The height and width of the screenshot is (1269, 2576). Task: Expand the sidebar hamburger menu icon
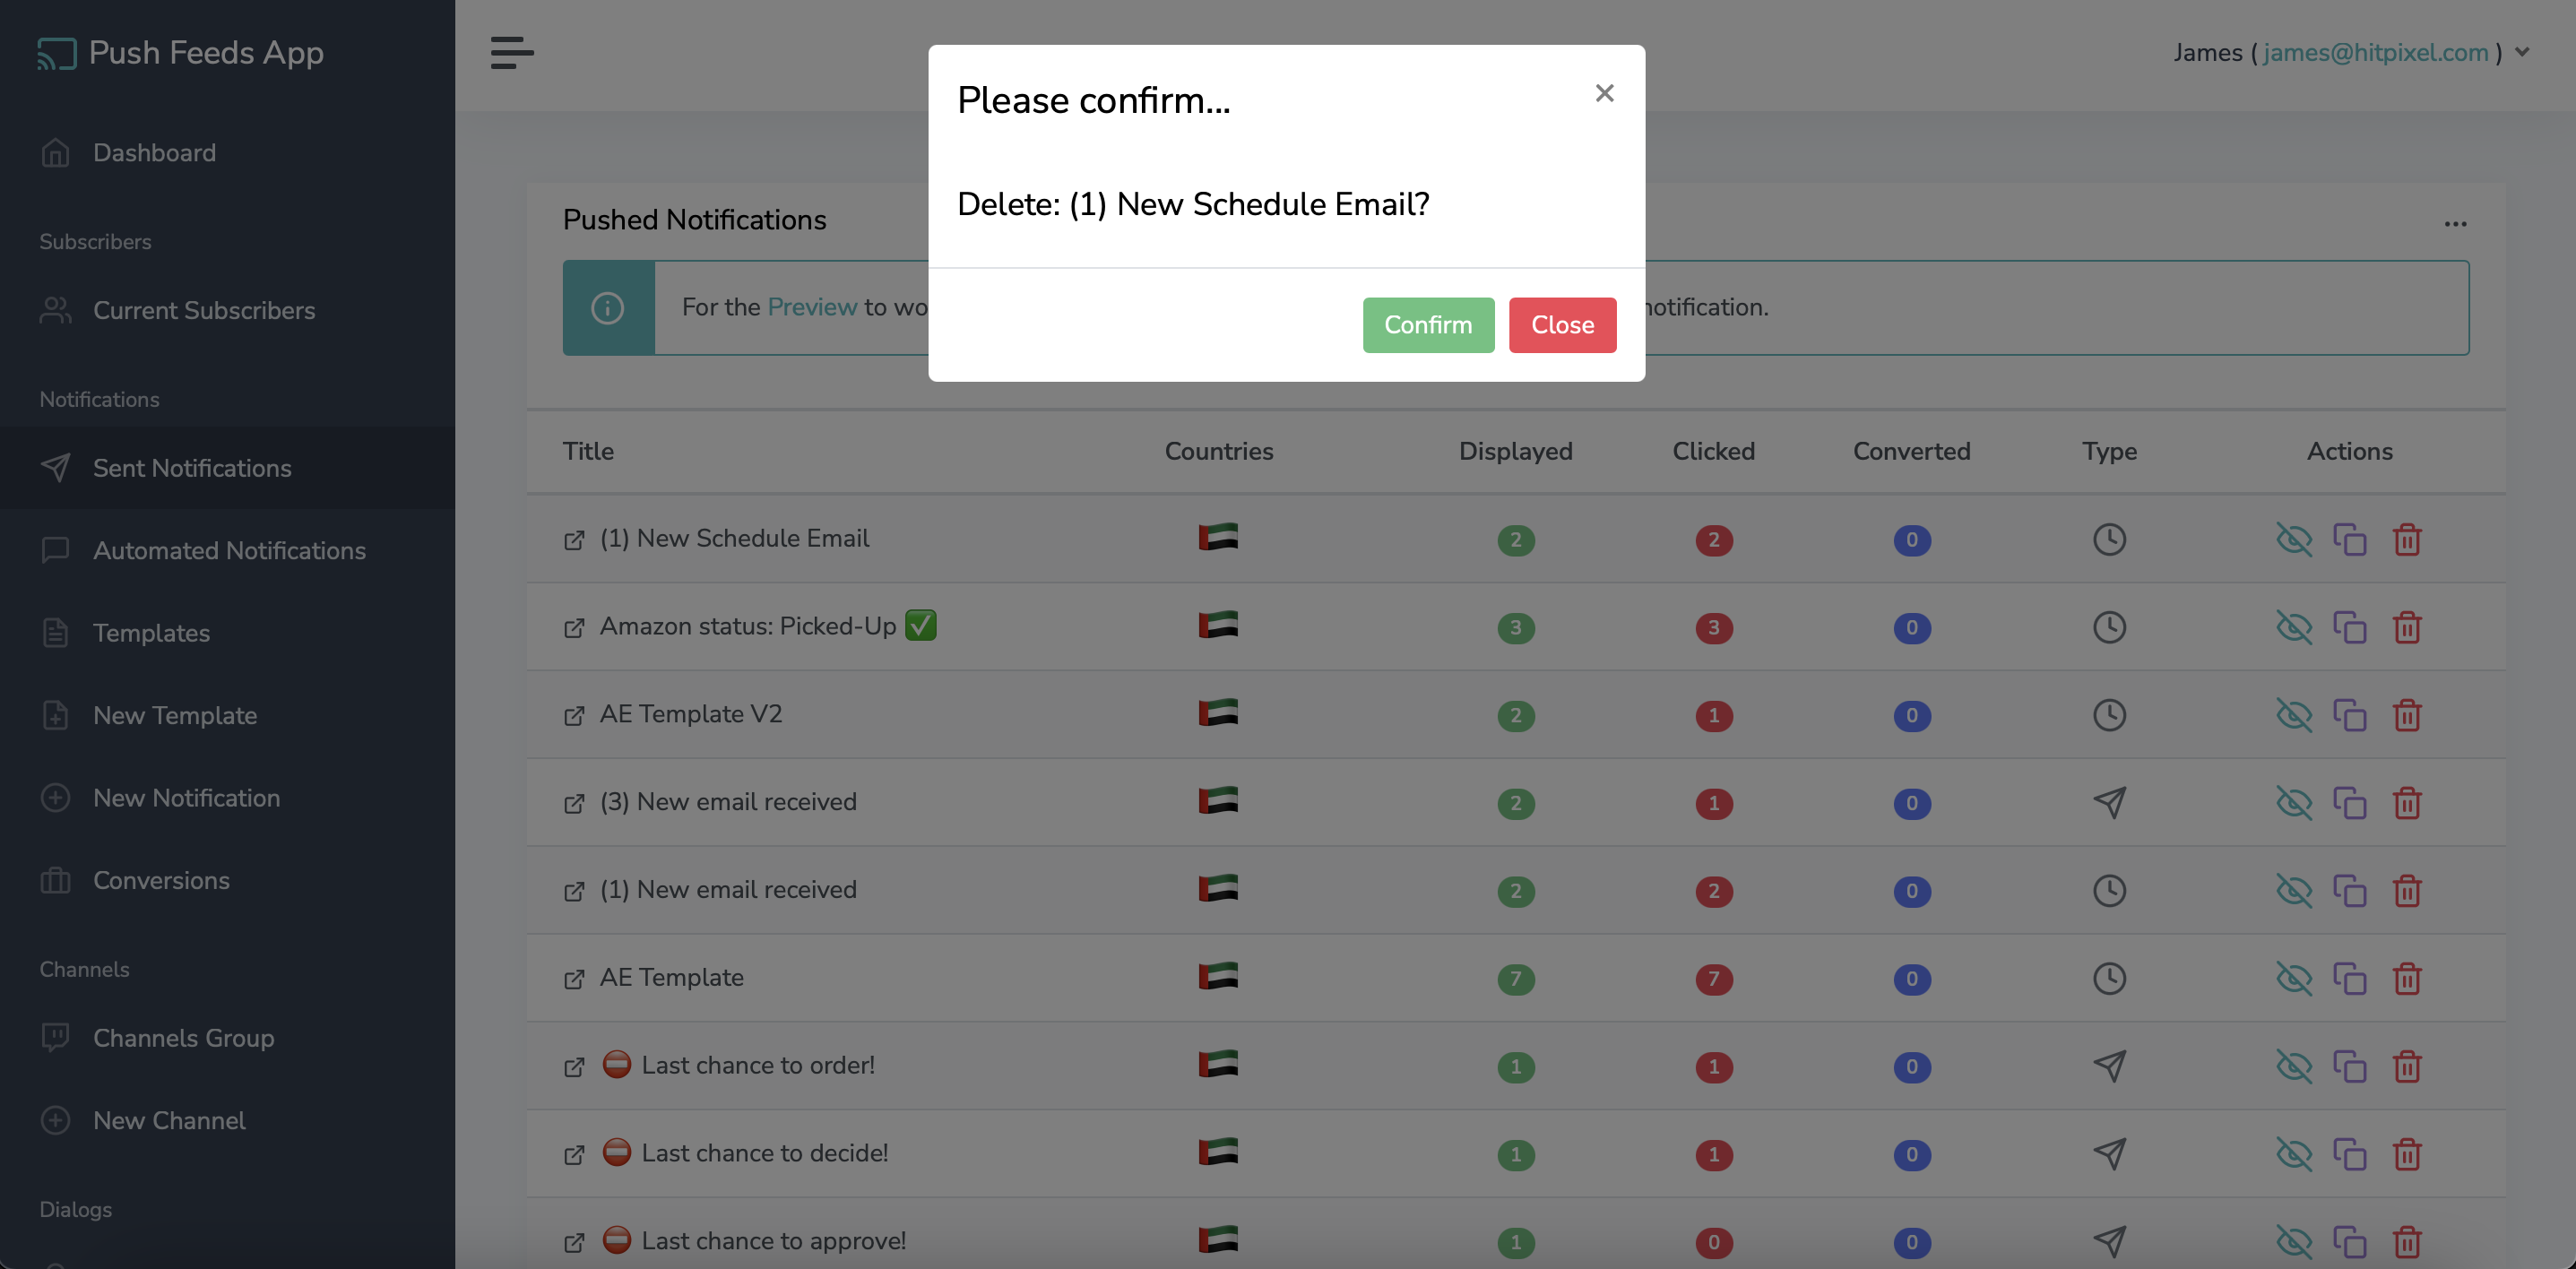513,53
